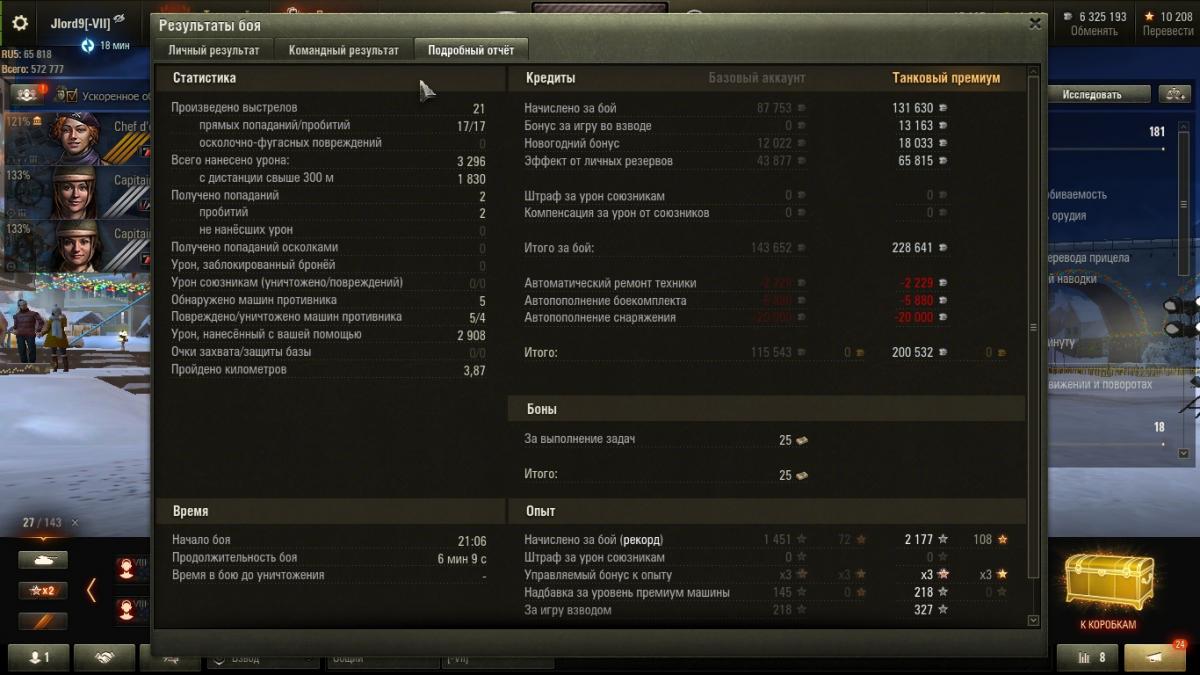Open the notifications megaphone with 24 badge
This screenshot has height=675, width=1200.
click(1155, 657)
